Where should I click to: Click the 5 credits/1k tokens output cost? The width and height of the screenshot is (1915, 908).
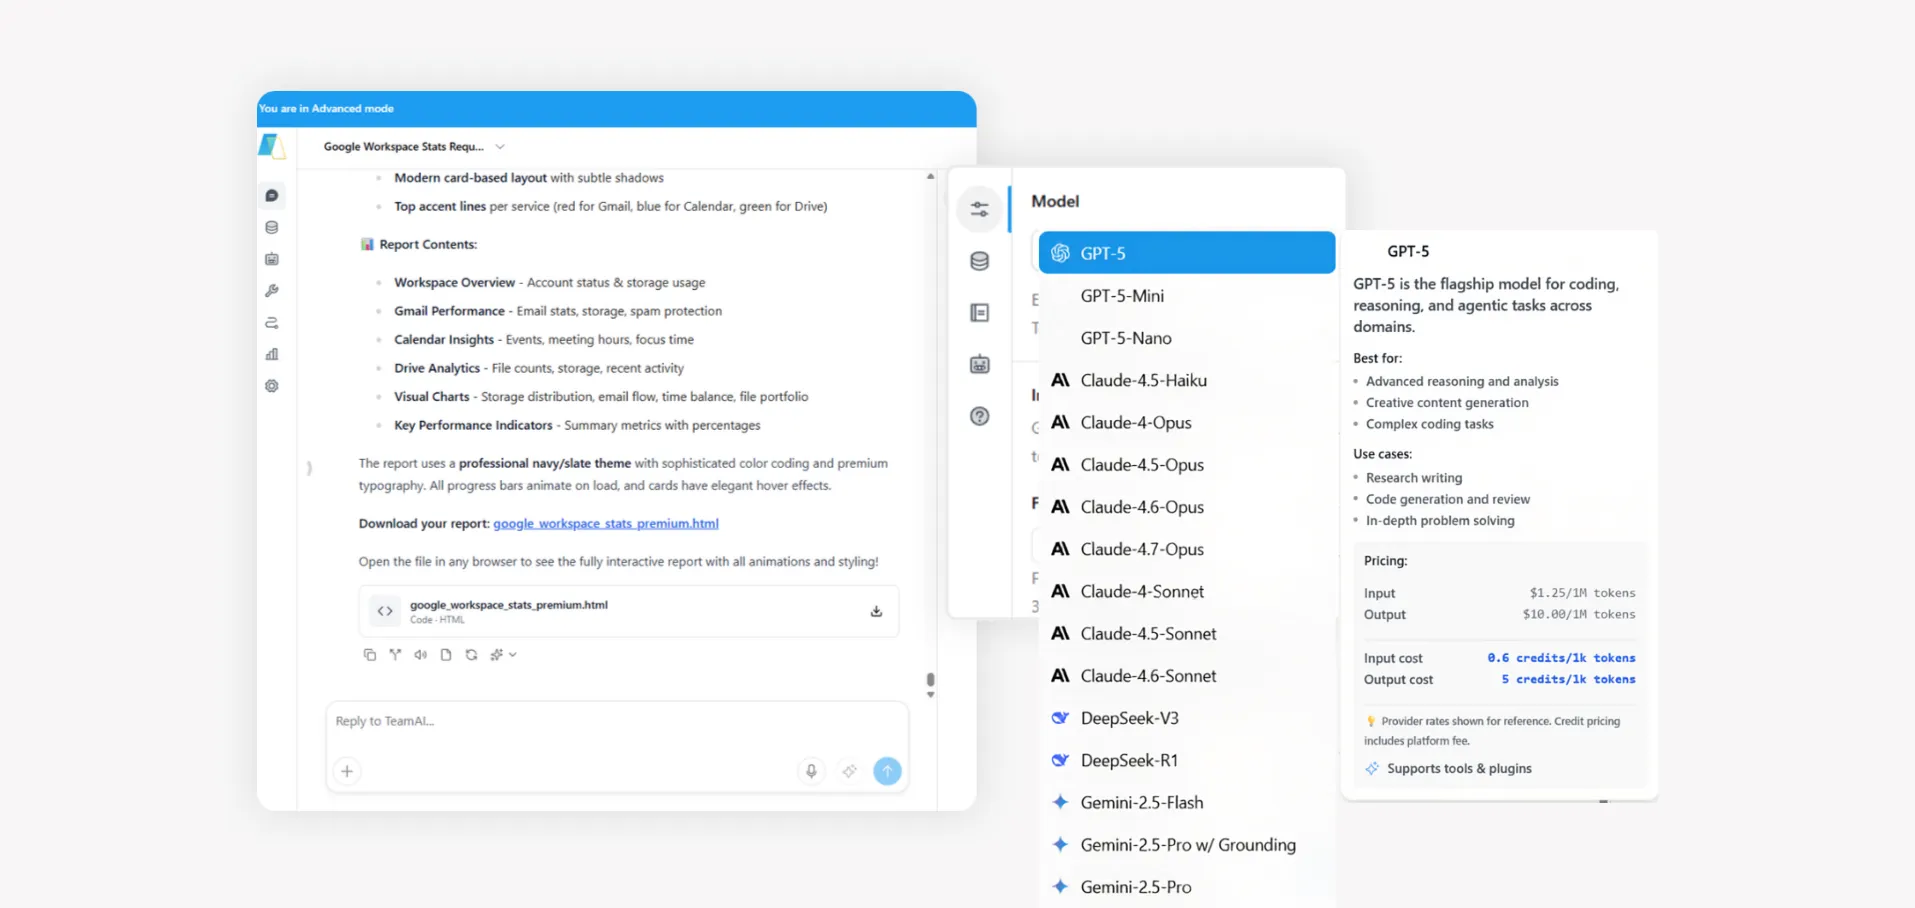(x=1568, y=679)
